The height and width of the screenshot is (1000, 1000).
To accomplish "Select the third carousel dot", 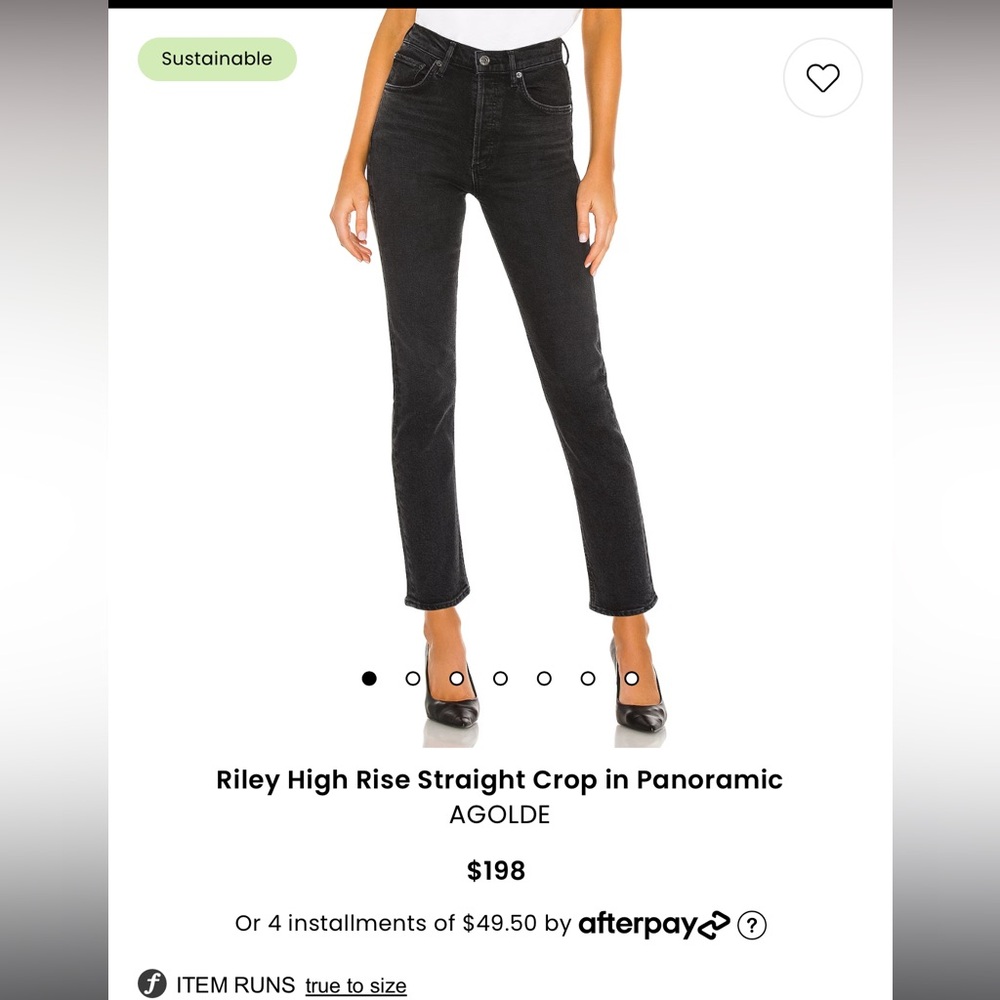I will click(457, 677).
